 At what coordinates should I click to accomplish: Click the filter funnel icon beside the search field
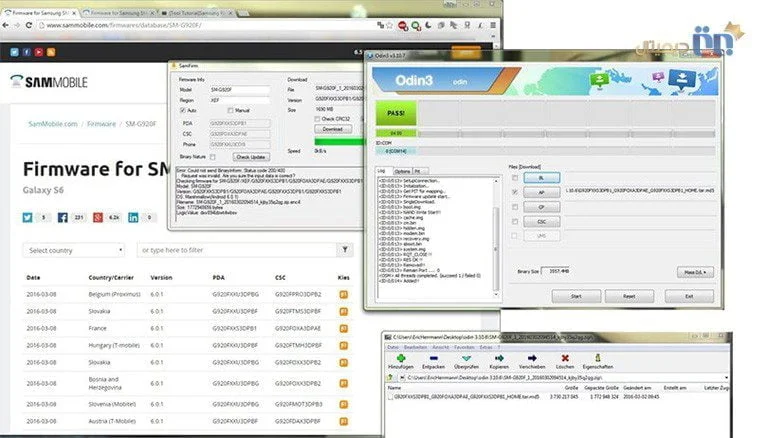pyautogui.click(x=345, y=250)
